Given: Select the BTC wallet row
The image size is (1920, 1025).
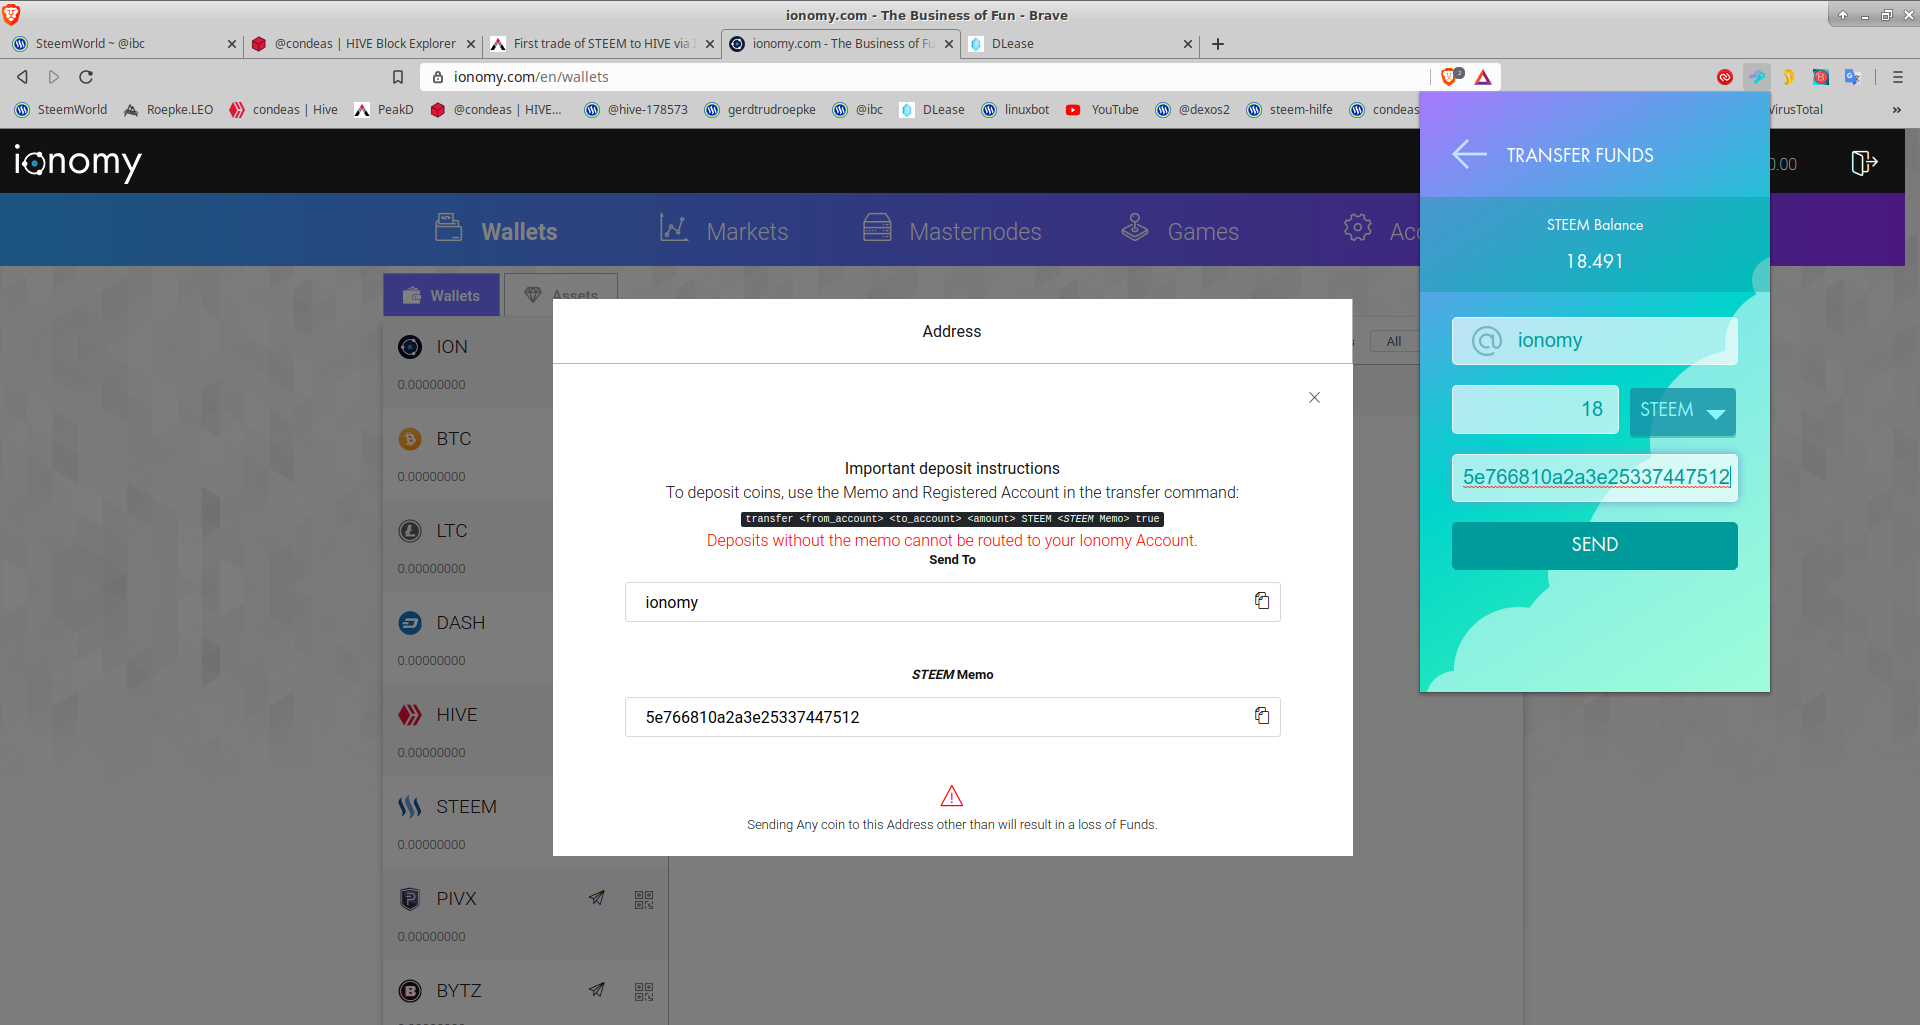Looking at the screenshot, I should click(468, 455).
